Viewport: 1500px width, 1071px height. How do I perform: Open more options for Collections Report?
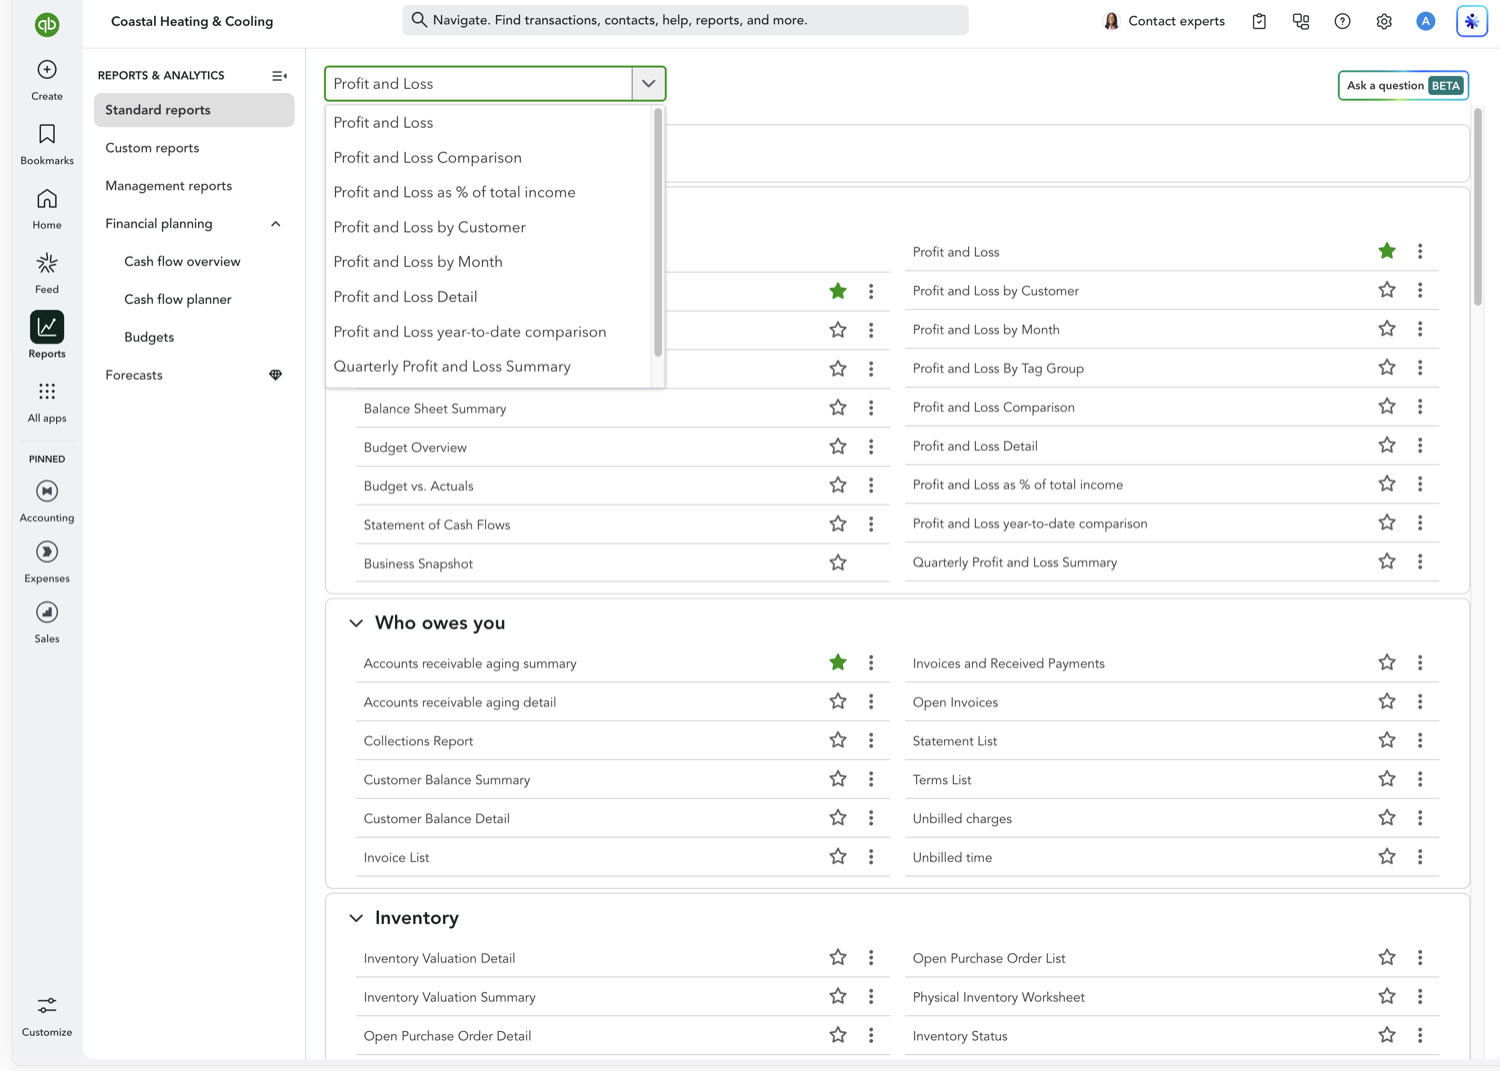871,741
